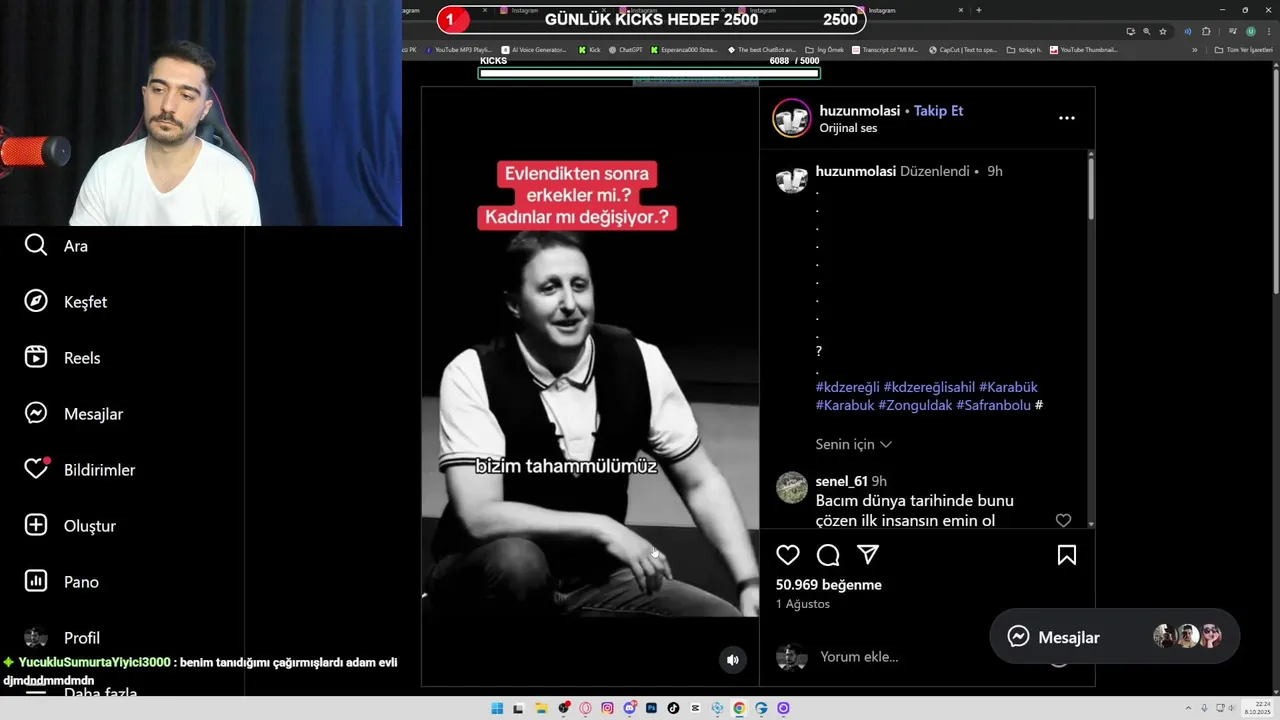Open CapCut in the taskbar
1280x720 pixels.
695,708
